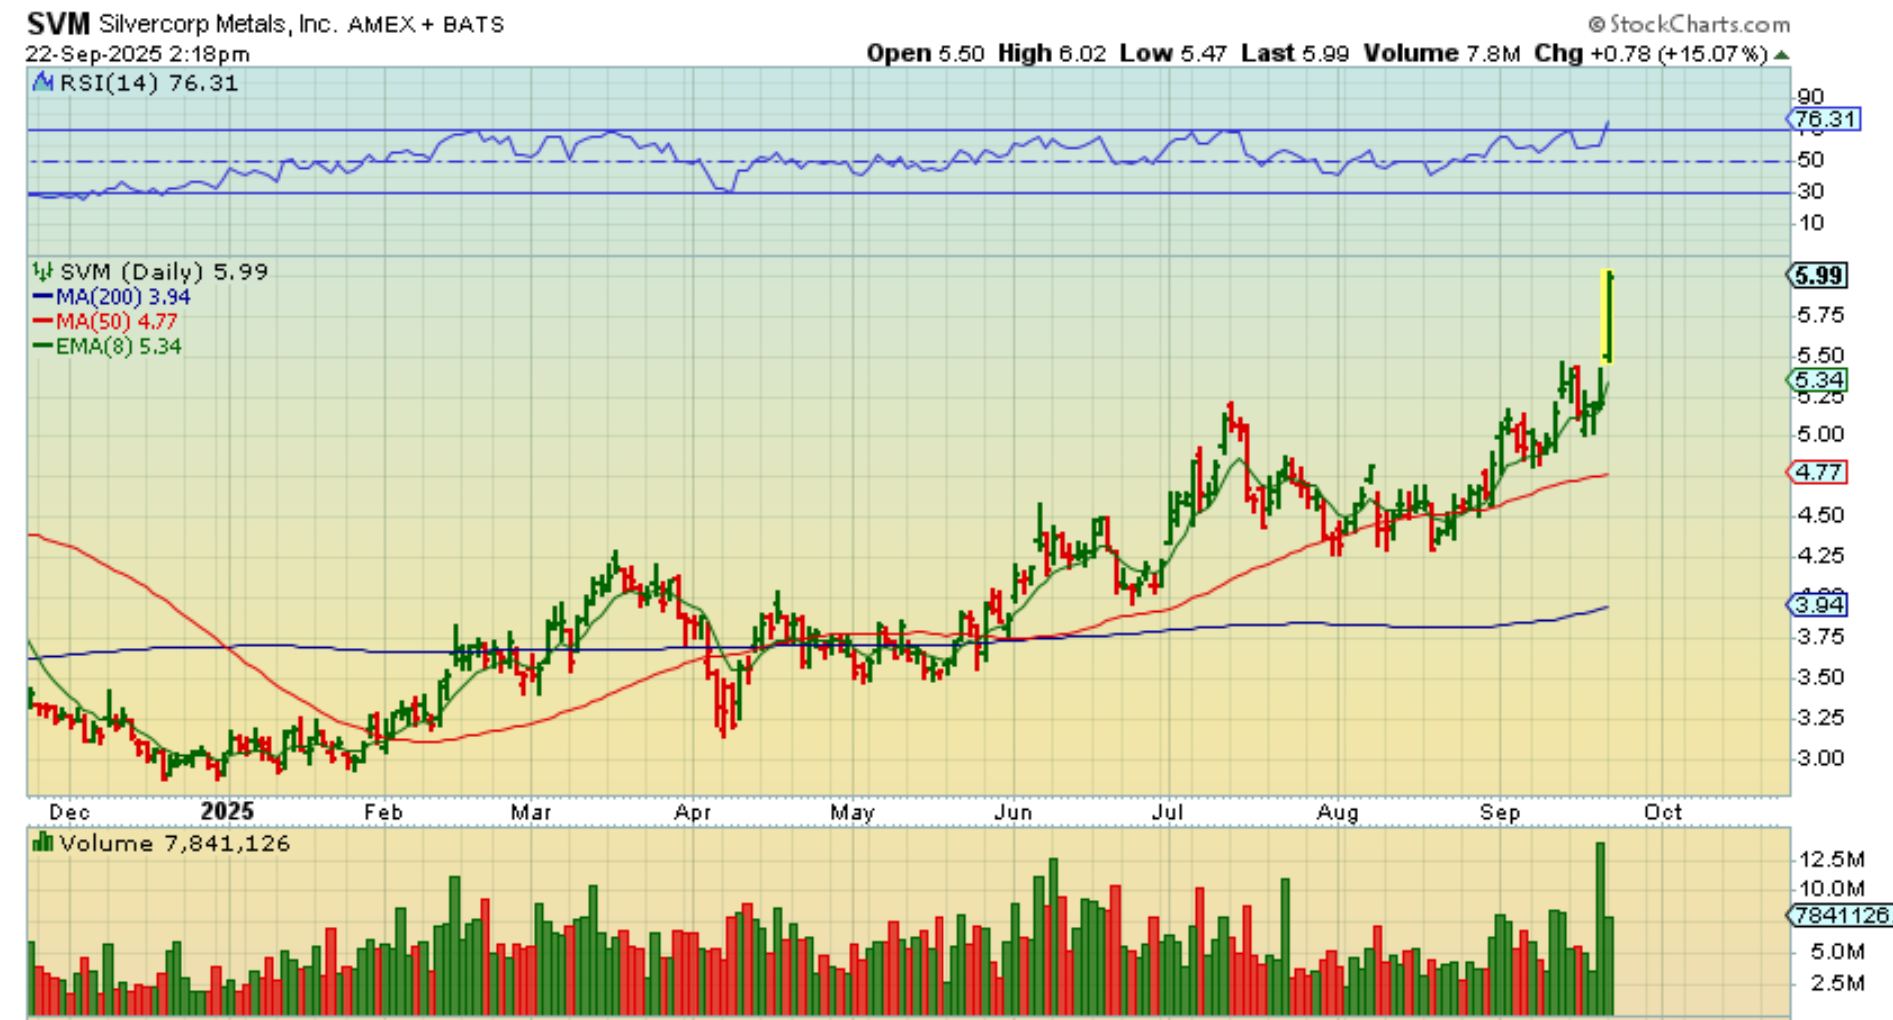The width and height of the screenshot is (1893, 1020).
Task: Click the "Sep" label on the date axis
Action: click(1500, 812)
